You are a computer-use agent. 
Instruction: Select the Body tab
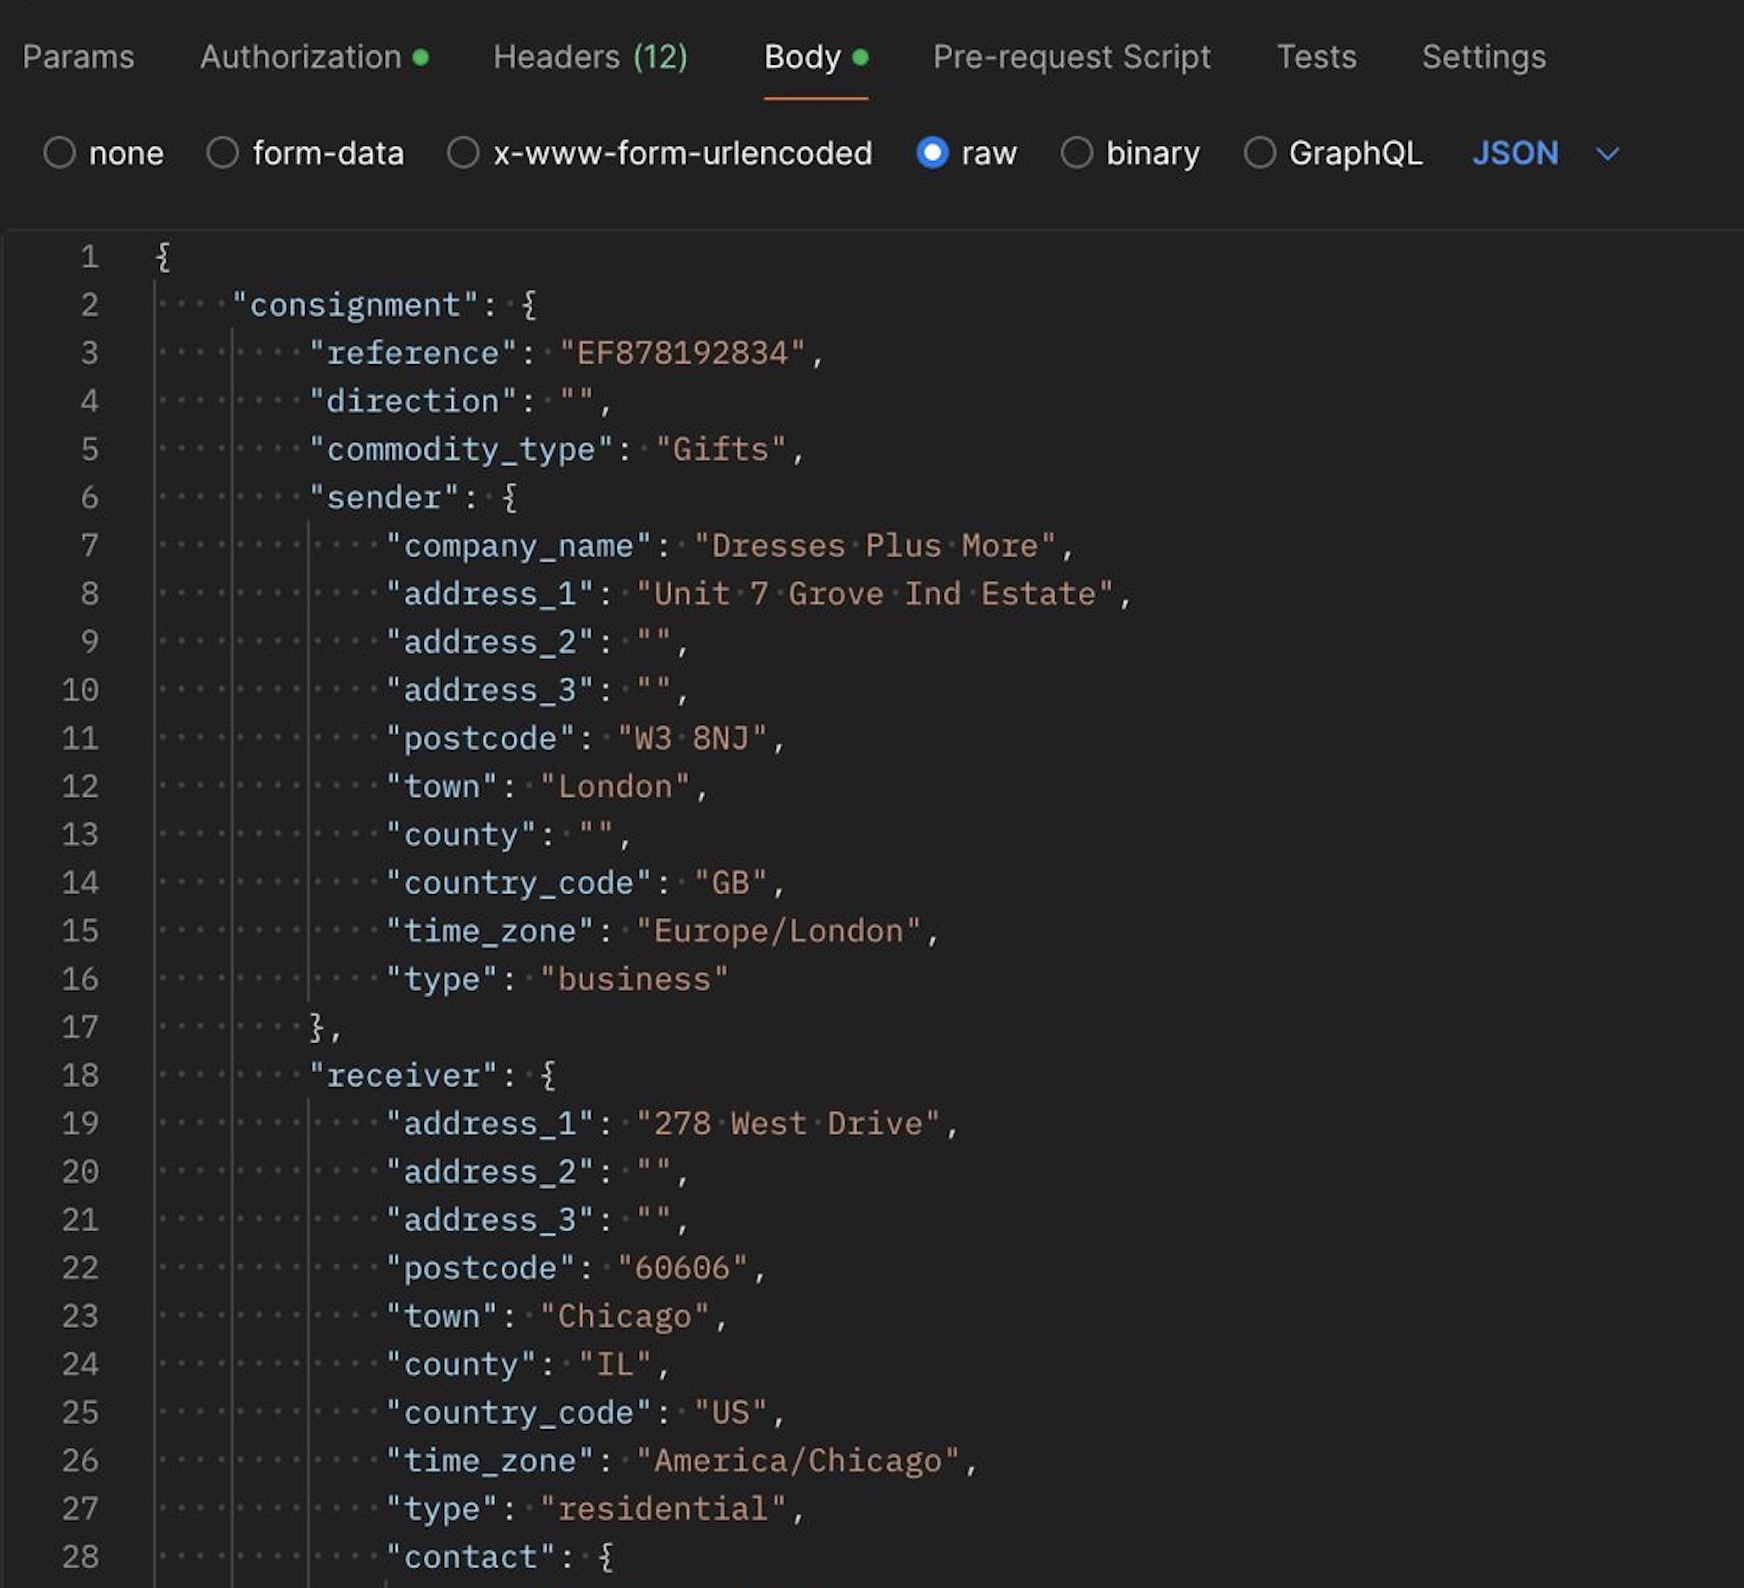816,57
